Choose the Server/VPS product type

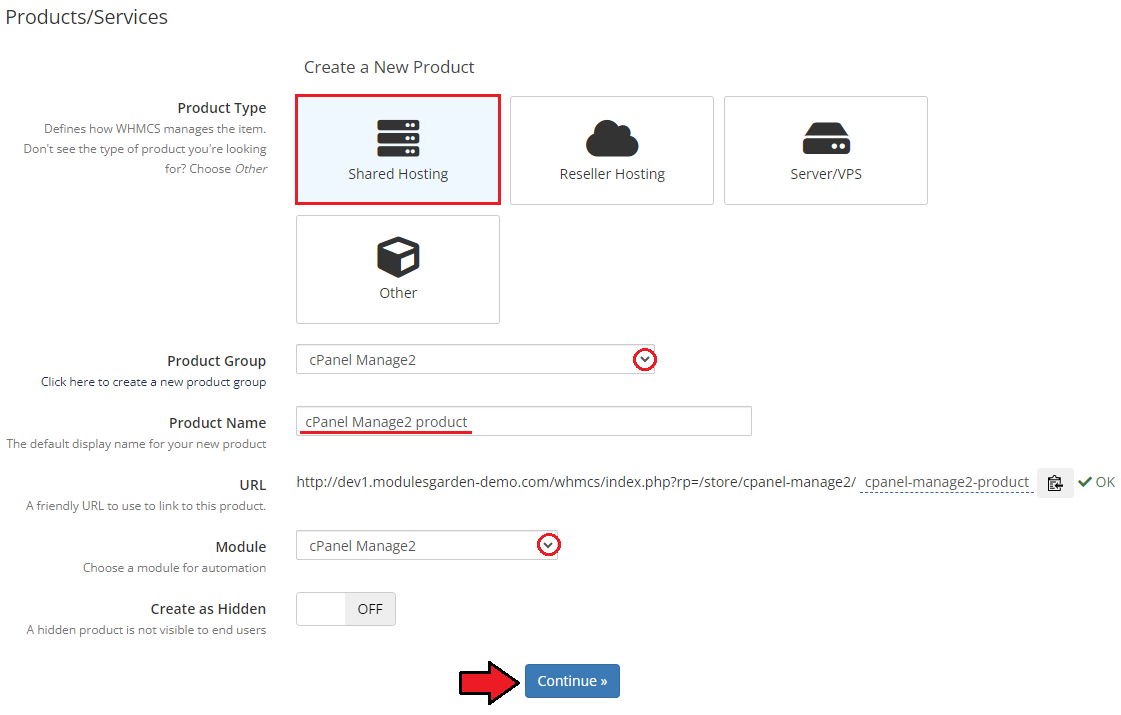(x=826, y=150)
